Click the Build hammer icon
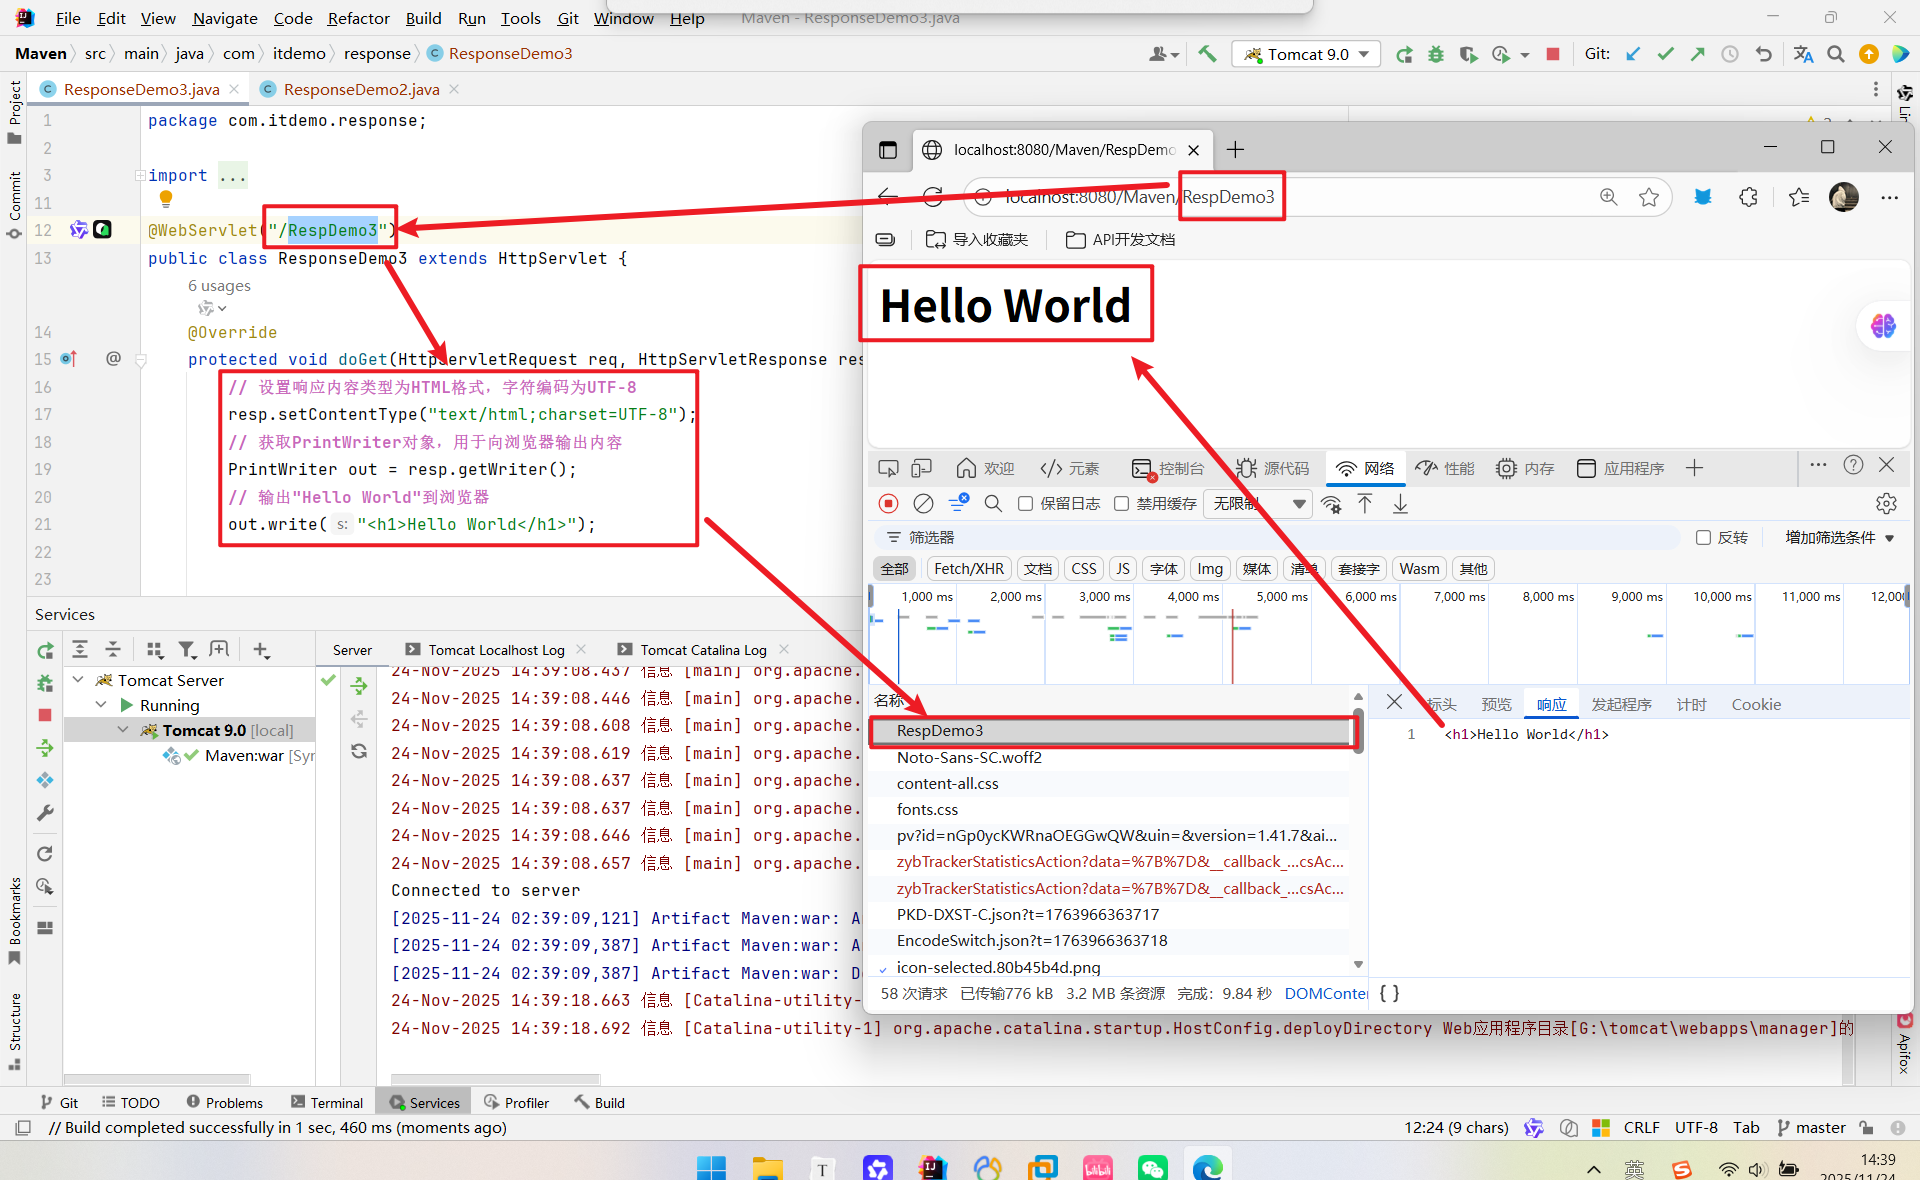1920x1180 pixels. coord(1207,54)
